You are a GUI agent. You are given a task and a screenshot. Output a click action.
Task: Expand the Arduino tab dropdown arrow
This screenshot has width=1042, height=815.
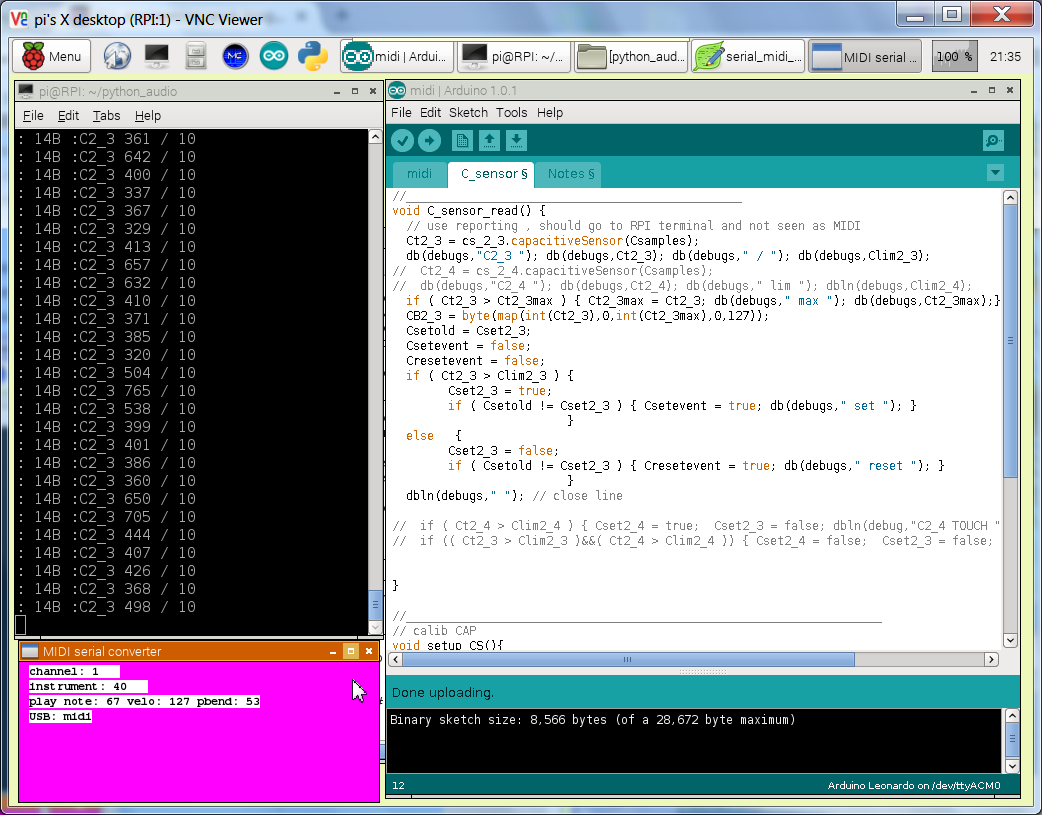[x=994, y=173]
